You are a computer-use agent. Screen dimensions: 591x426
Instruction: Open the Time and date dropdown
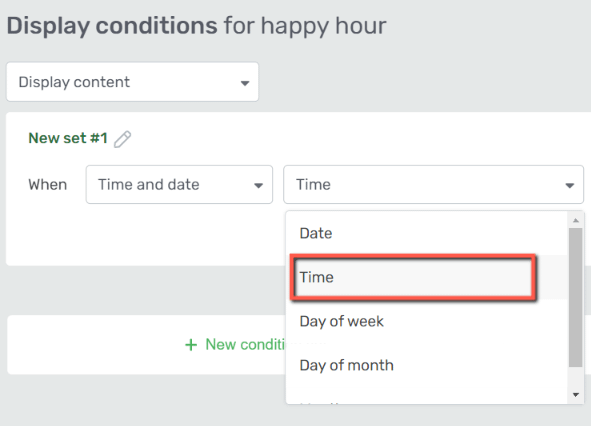(x=179, y=184)
